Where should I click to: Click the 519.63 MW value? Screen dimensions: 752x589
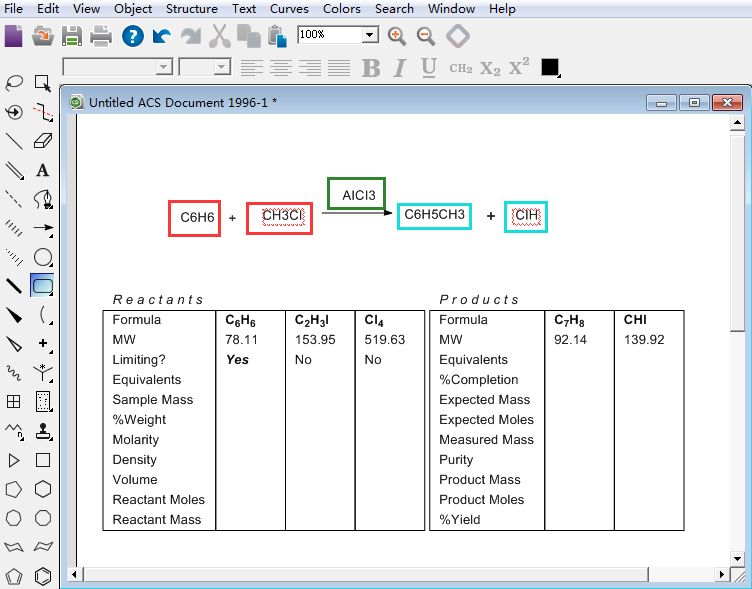pyautogui.click(x=385, y=340)
